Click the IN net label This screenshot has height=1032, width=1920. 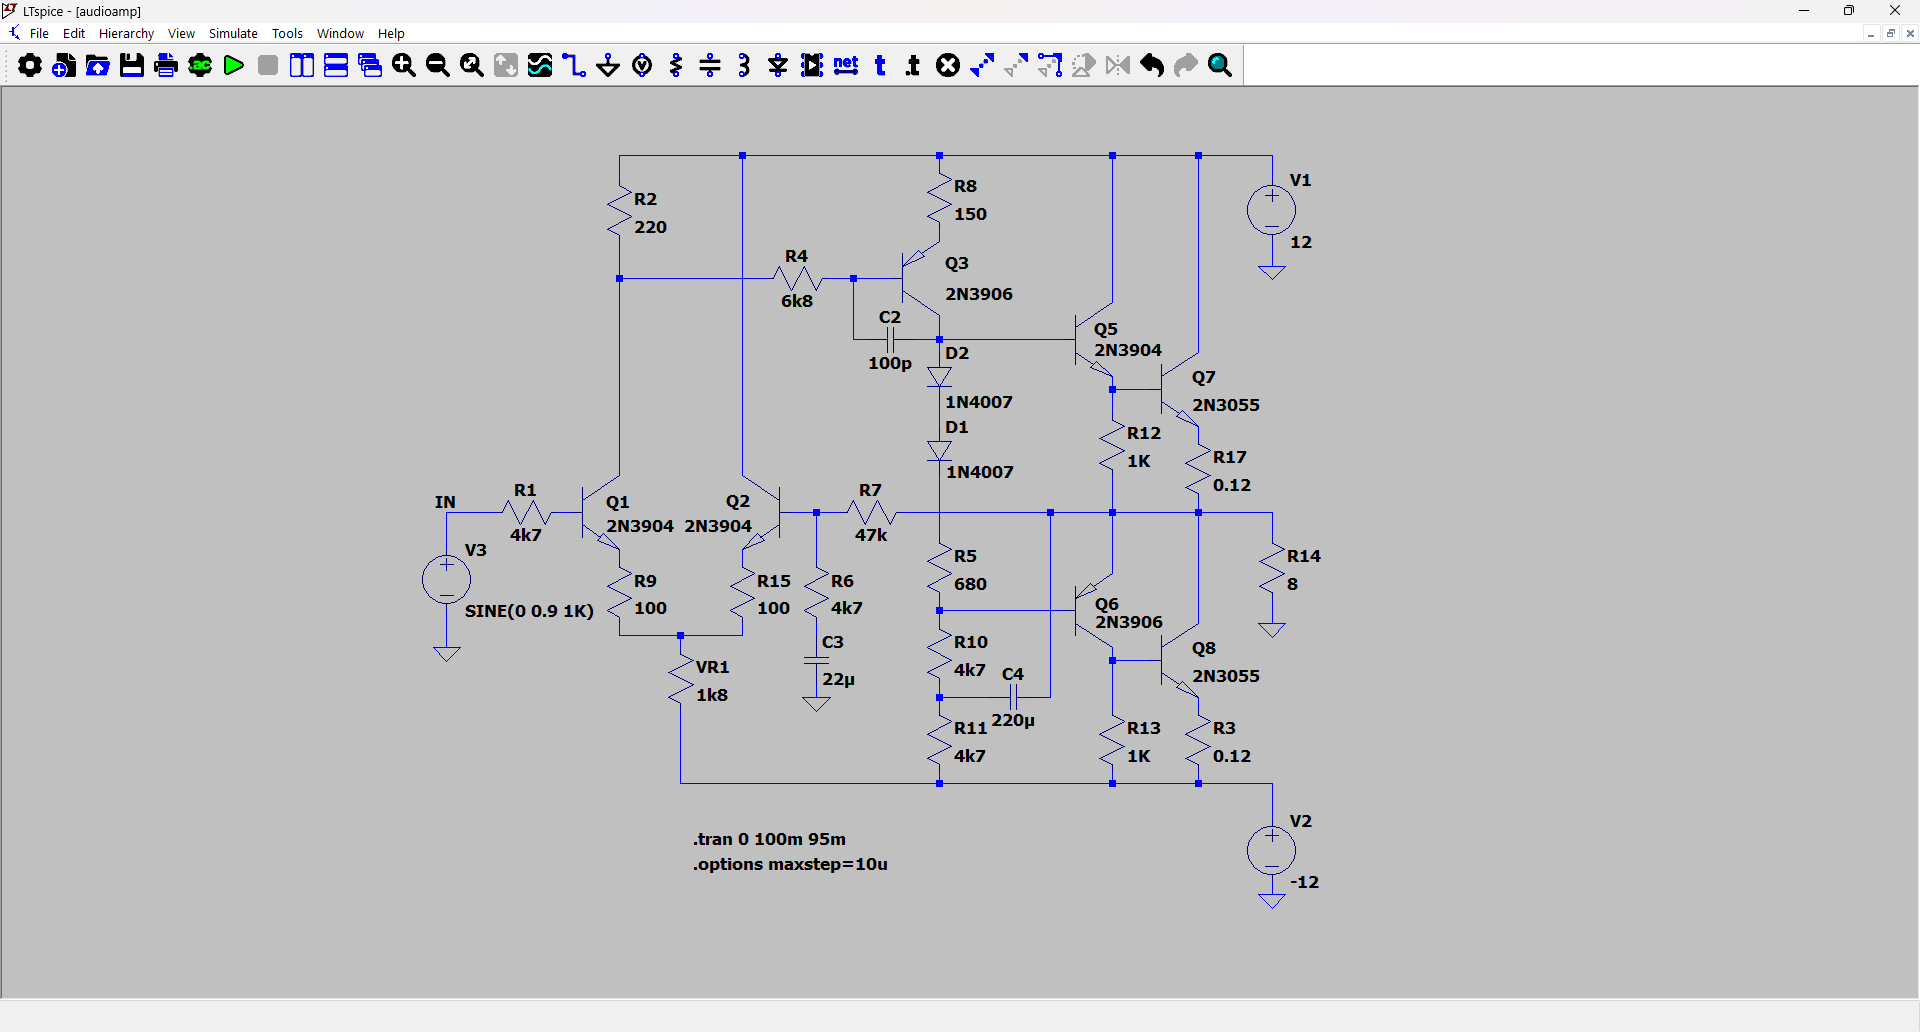(445, 502)
